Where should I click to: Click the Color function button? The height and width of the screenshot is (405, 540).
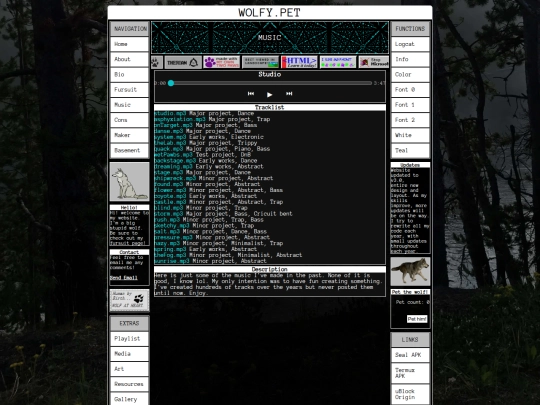tap(410, 74)
